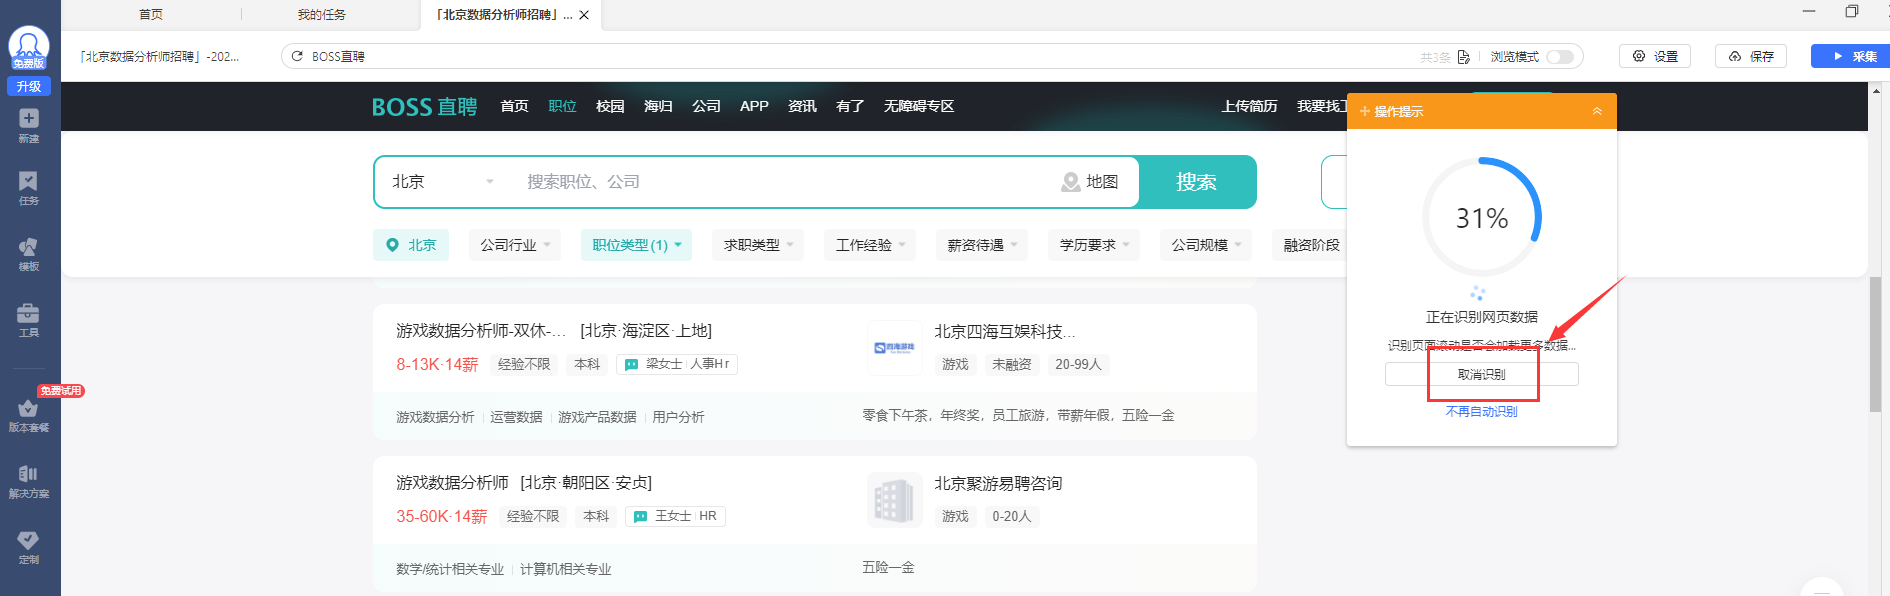The height and width of the screenshot is (596, 1890).
Task: Open the 游戏数据分析师 [北京·朝阳区·安贞] job
Action: [x=524, y=483]
